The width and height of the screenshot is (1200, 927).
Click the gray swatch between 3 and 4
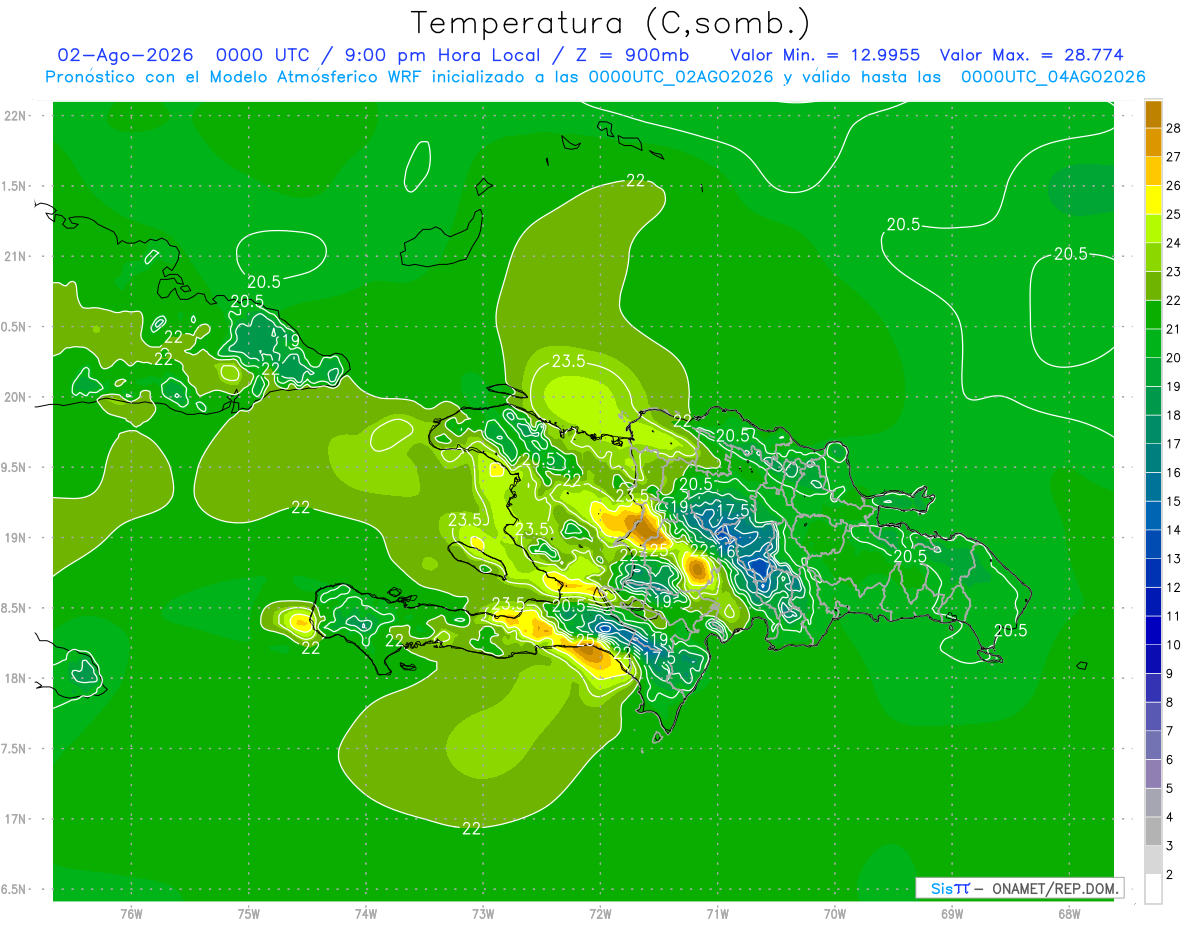point(1153,832)
